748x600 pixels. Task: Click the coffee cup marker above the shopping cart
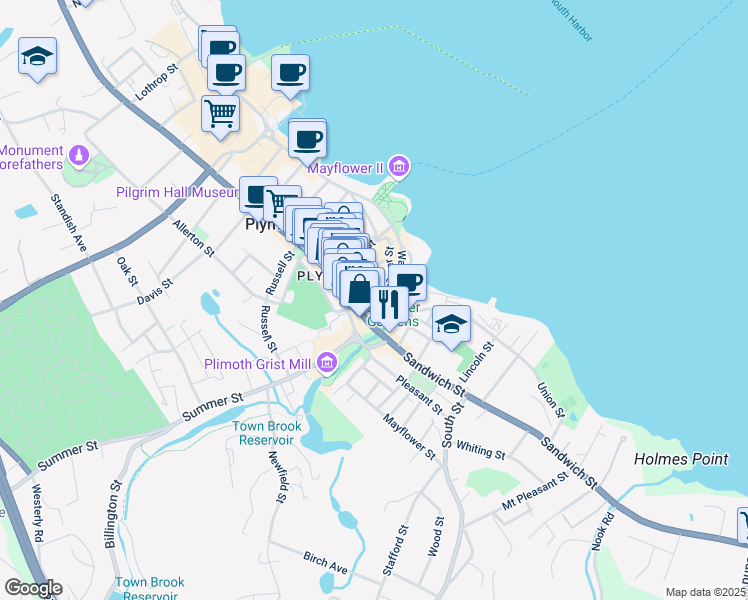[227, 72]
